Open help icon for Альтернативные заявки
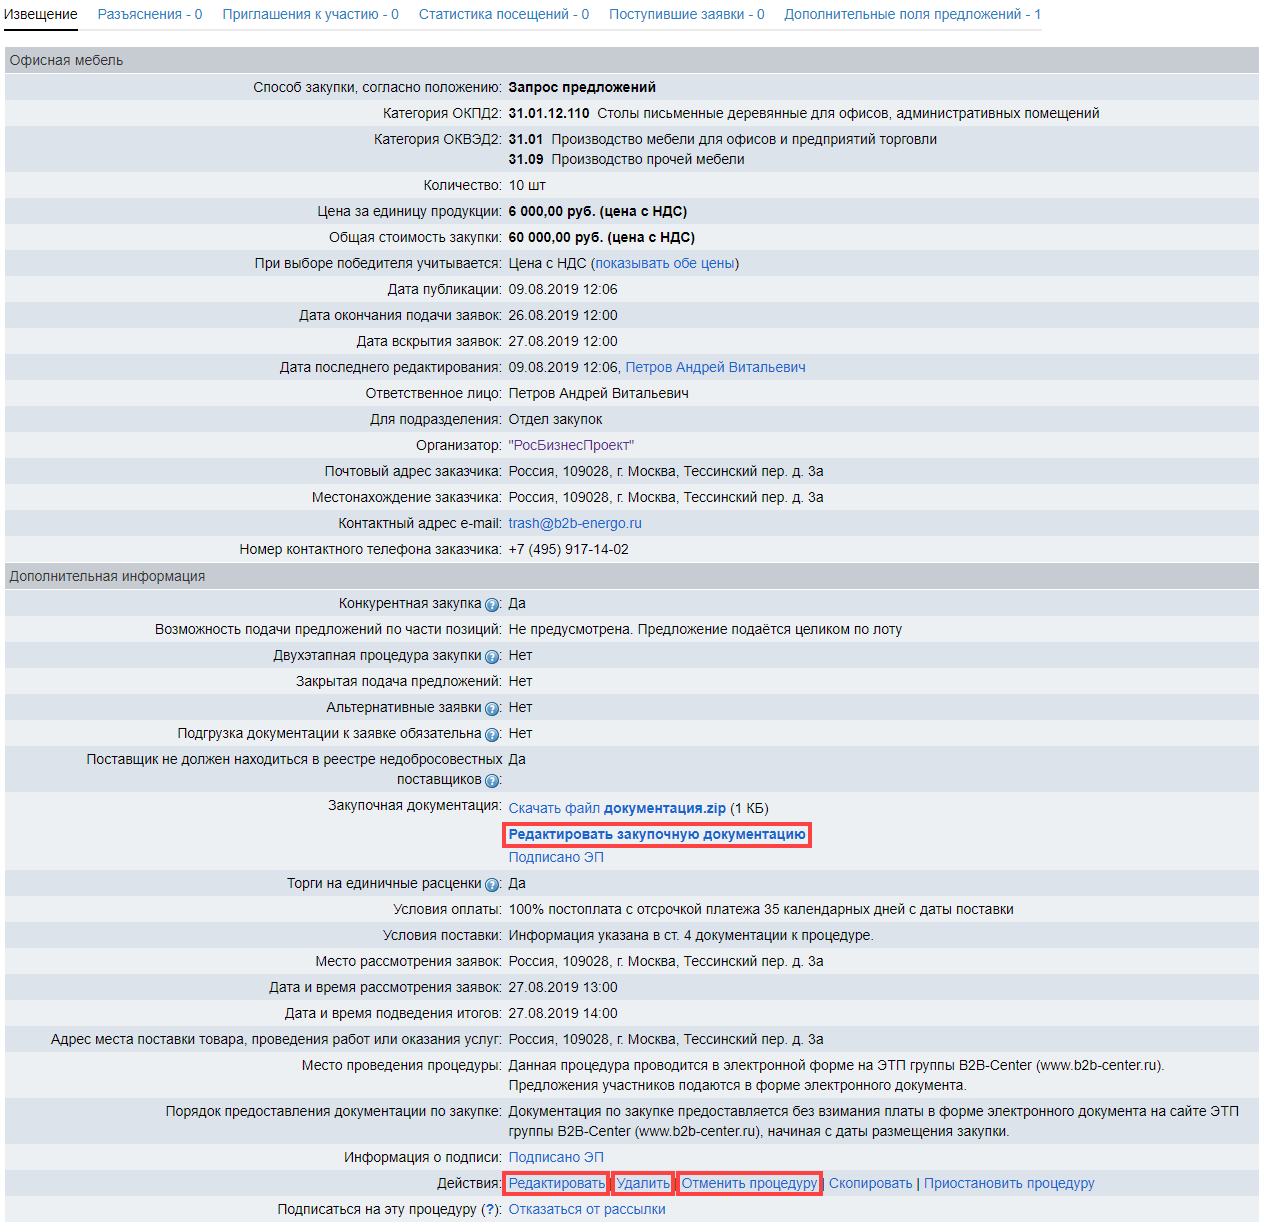Screen dimensions: 1264x1232 (492, 709)
